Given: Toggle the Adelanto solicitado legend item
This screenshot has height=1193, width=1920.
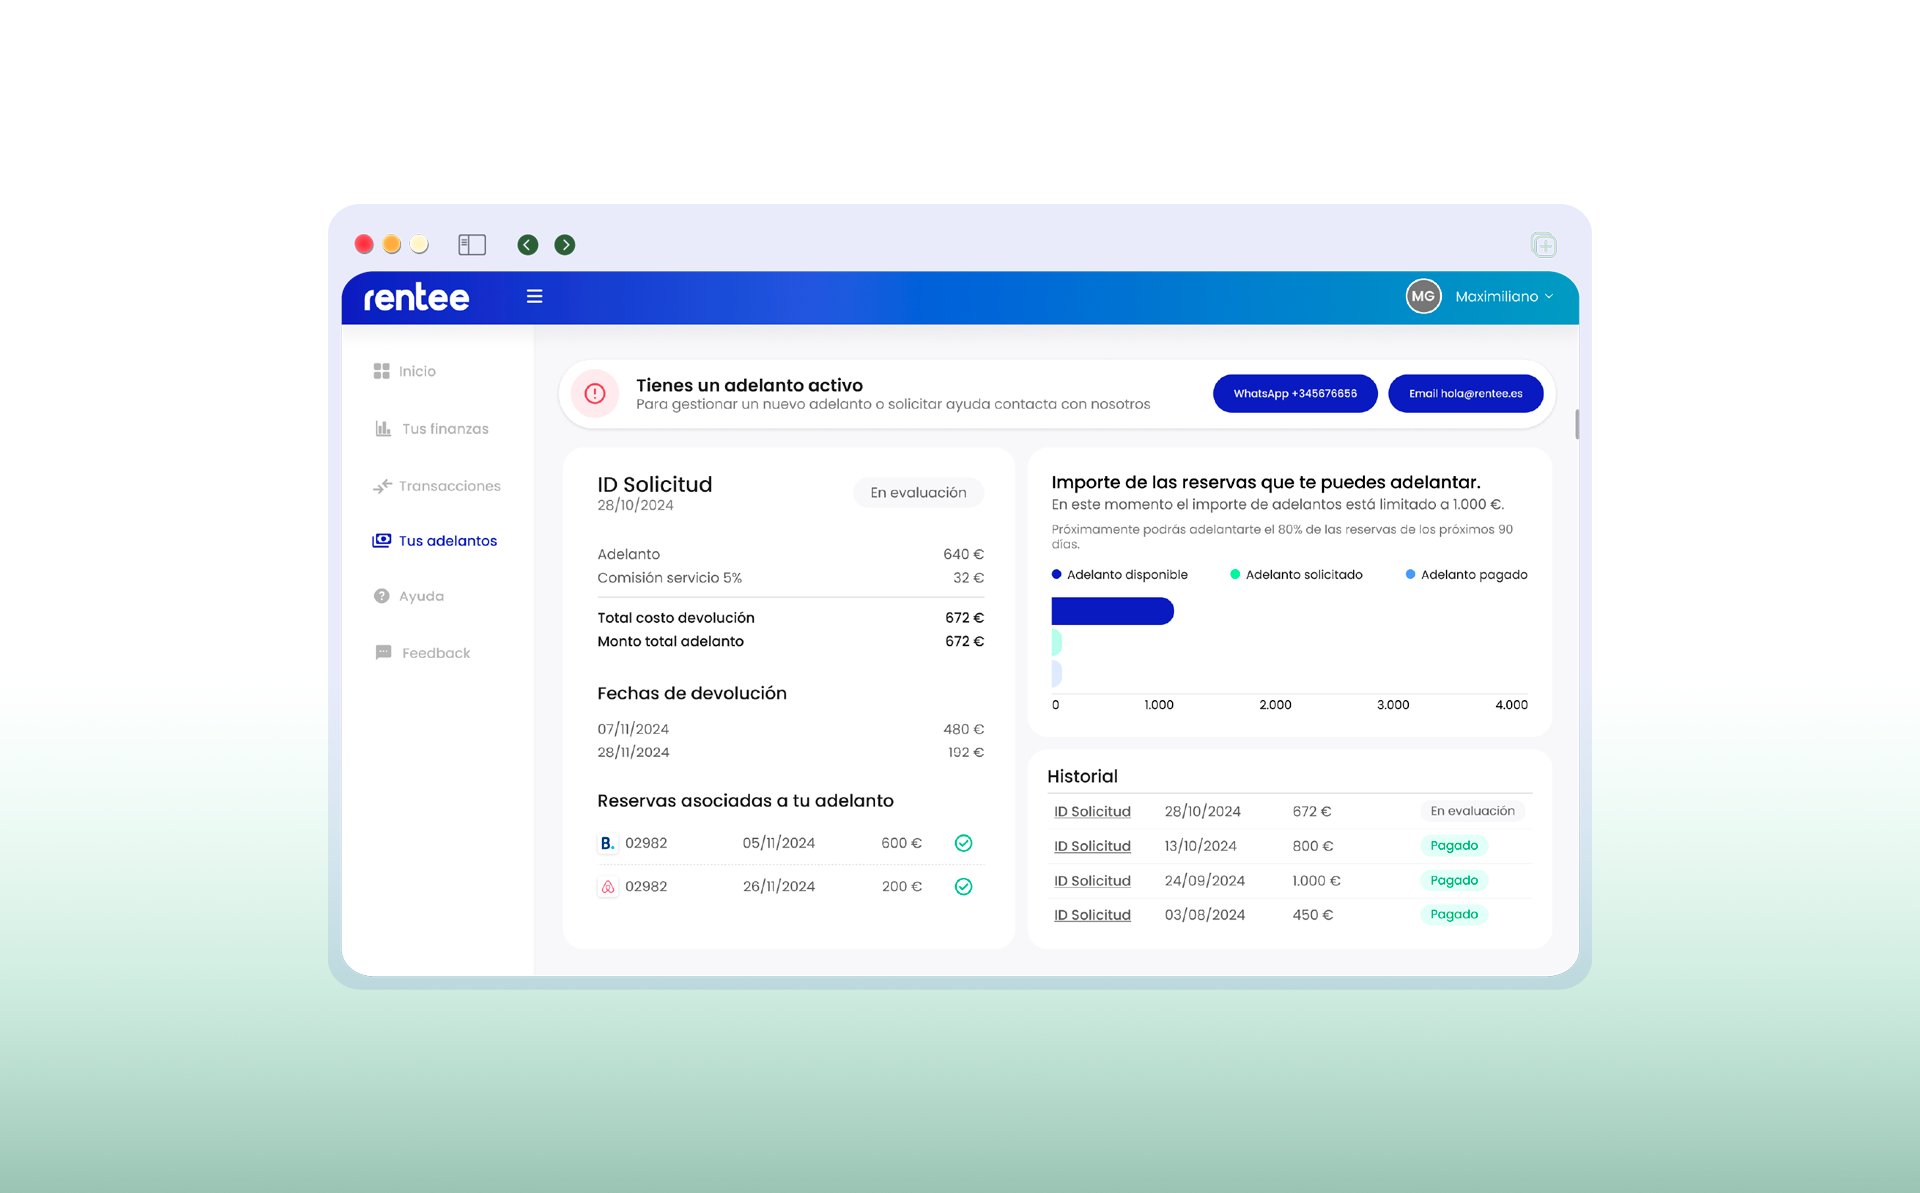Looking at the screenshot, I should click(x=1295, y=575).
